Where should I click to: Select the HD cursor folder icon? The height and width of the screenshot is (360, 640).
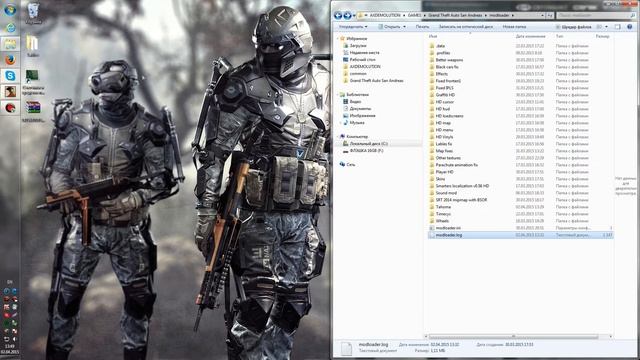[432, 102]
